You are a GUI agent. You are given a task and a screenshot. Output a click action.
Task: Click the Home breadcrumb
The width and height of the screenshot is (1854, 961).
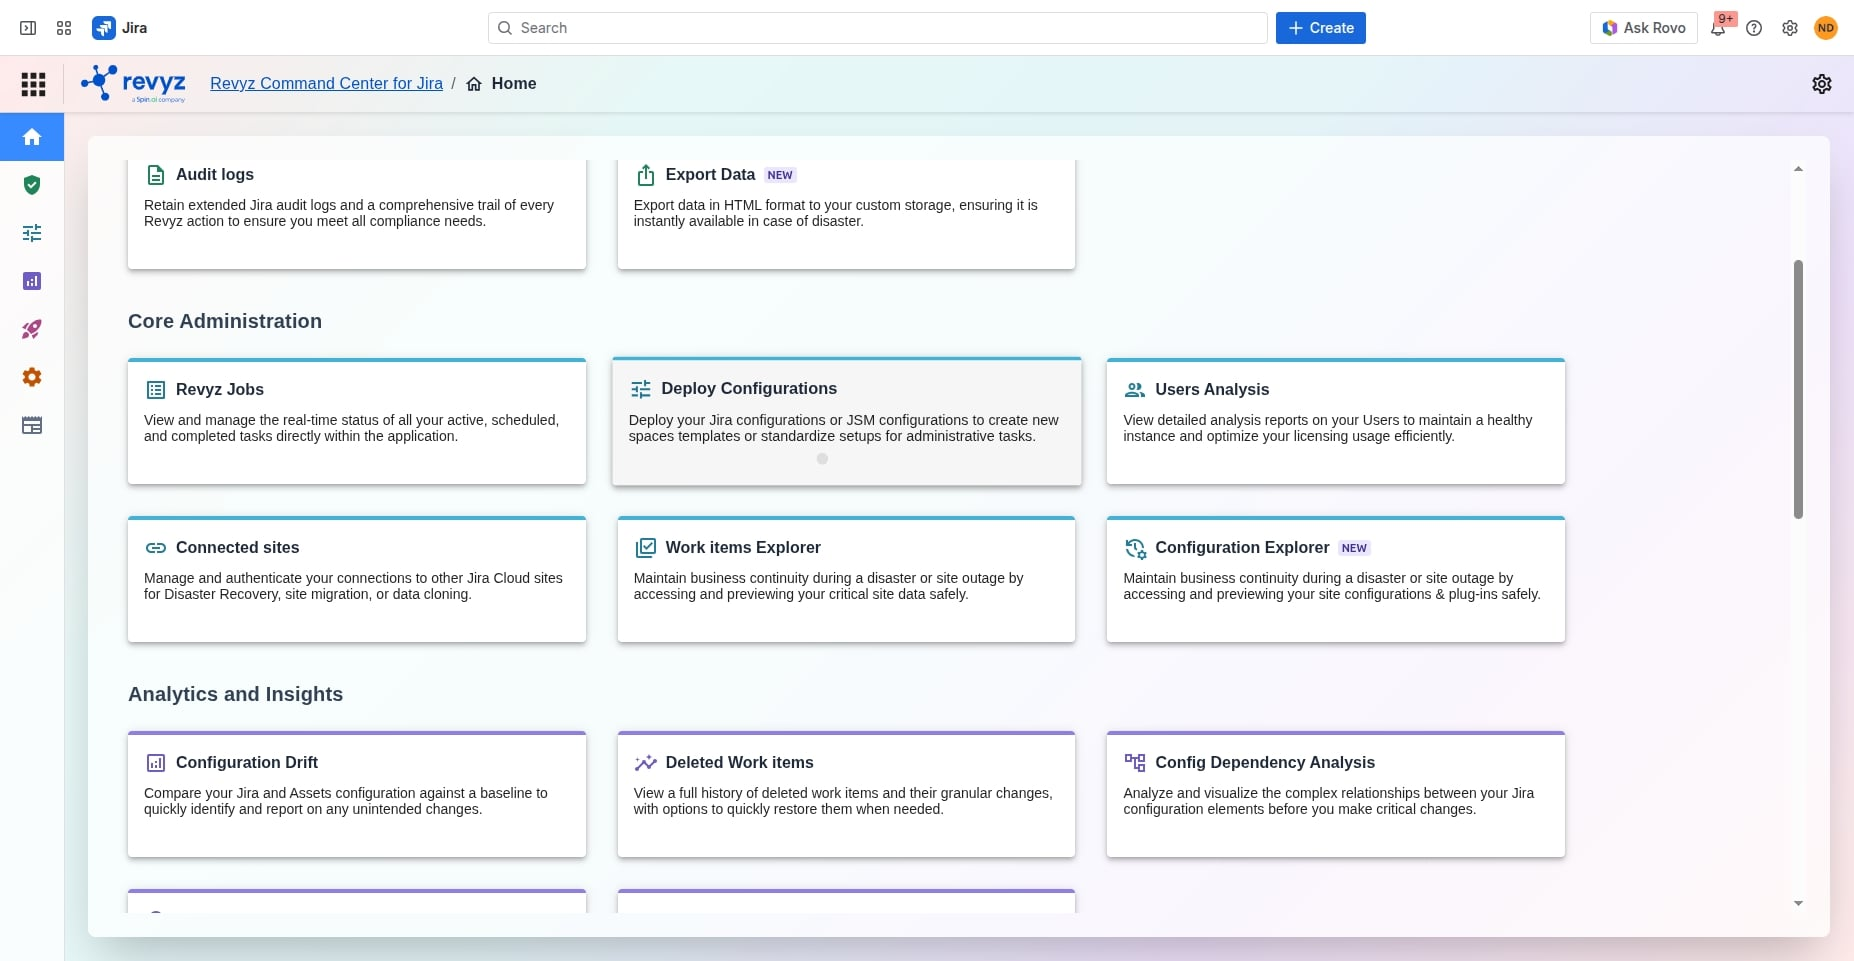click(502, 84)
